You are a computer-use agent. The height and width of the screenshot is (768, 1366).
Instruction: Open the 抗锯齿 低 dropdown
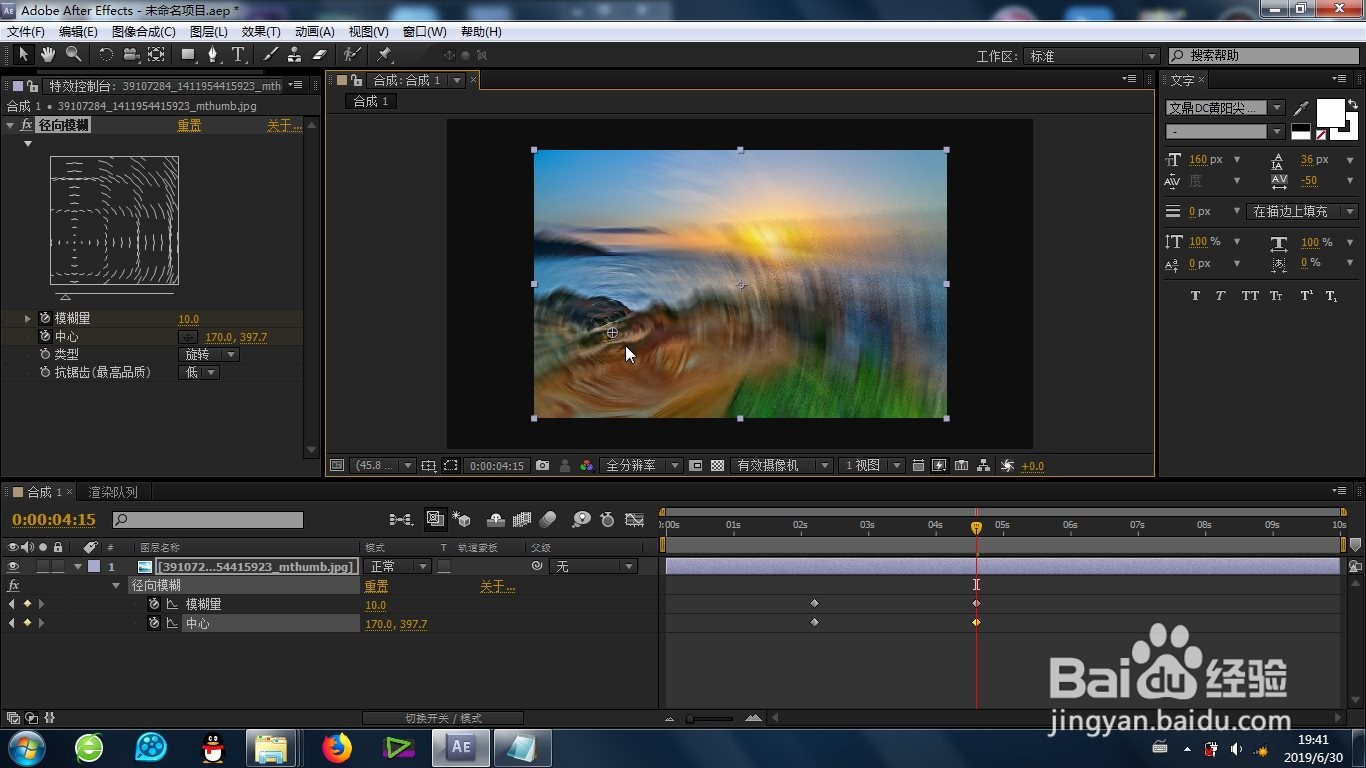tap(198, 373)
